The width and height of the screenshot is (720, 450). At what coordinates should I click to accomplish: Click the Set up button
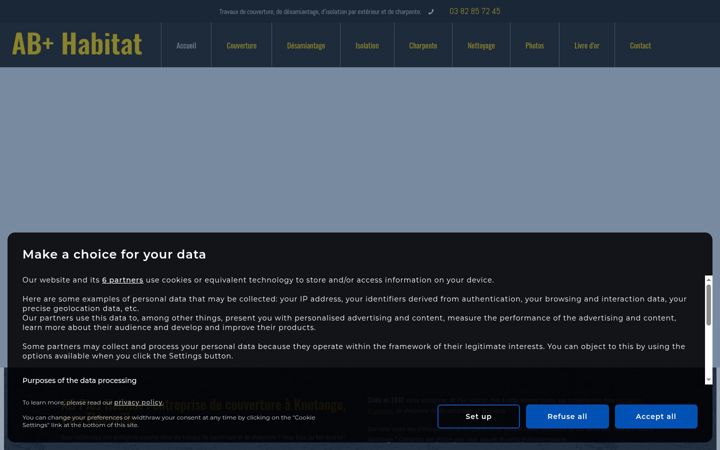(x=478, y=416)
